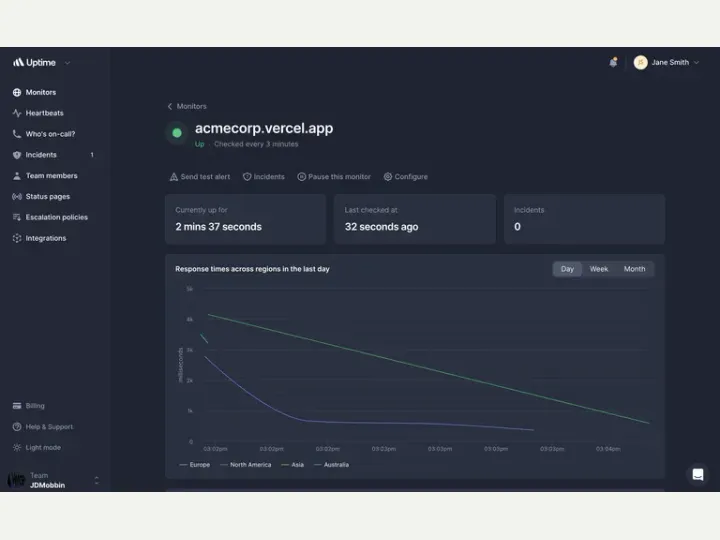Expand the Team JDMobbin switcher arrows
The width and height of the screenshot is (720, 540).
pyautogui.click(x=96, y=481)
